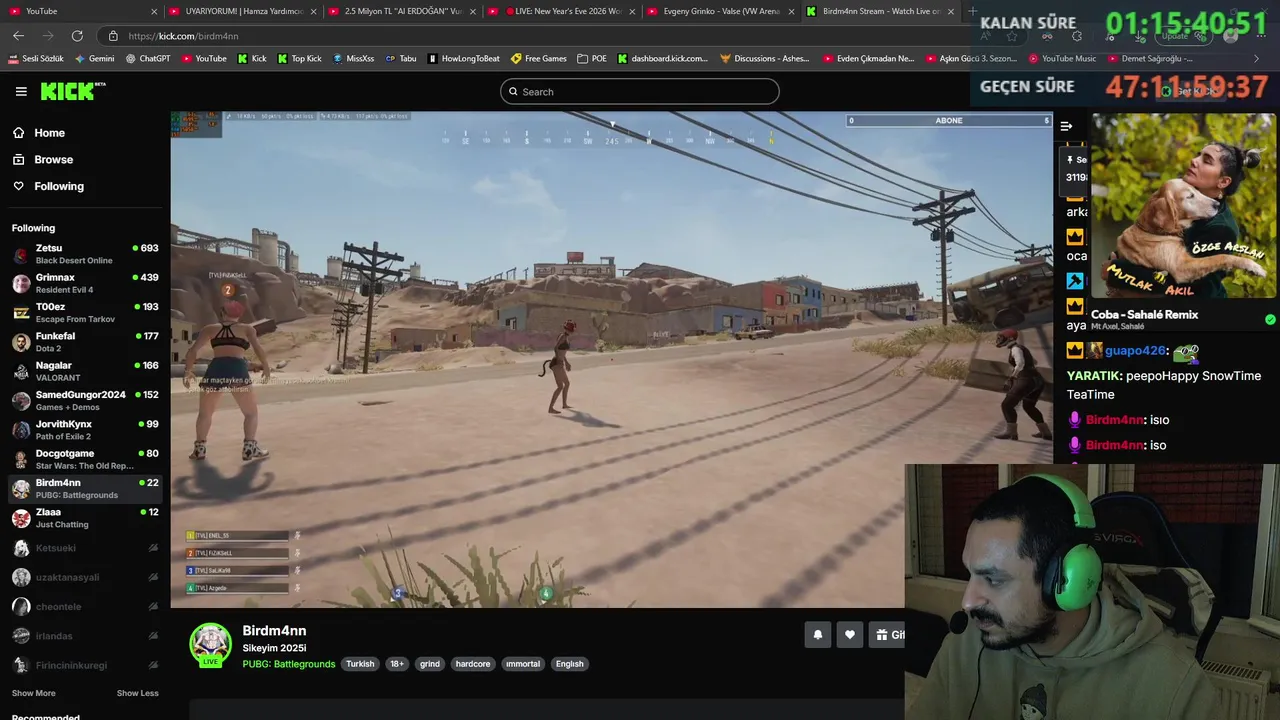
Task: Open Docgotgame's channel in Following
Action: click(85, 459)
